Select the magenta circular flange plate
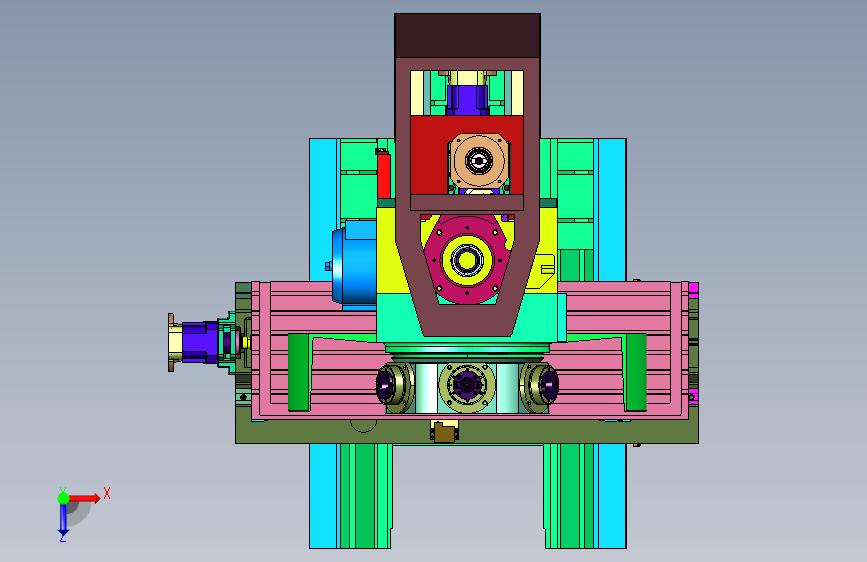Viewport: 867px width, 562px height. 467,260
